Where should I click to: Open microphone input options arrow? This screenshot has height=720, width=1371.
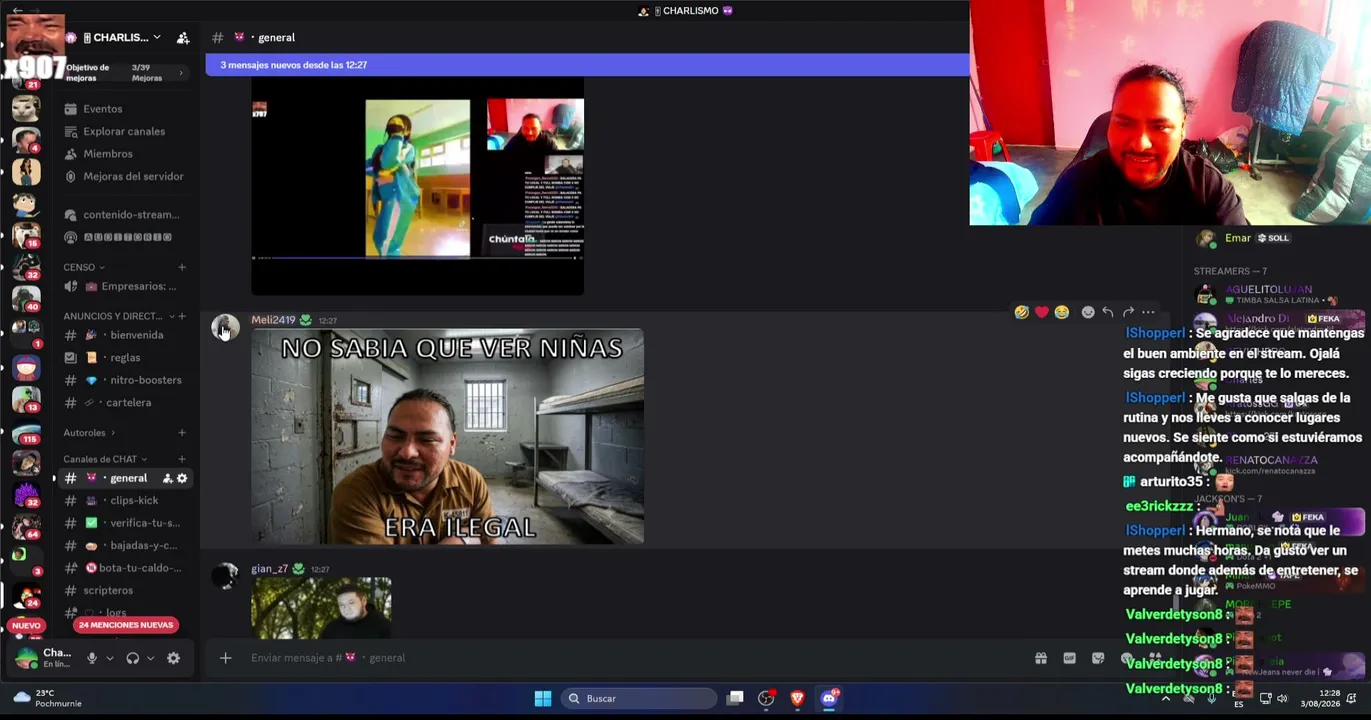[x=110, y=658]
